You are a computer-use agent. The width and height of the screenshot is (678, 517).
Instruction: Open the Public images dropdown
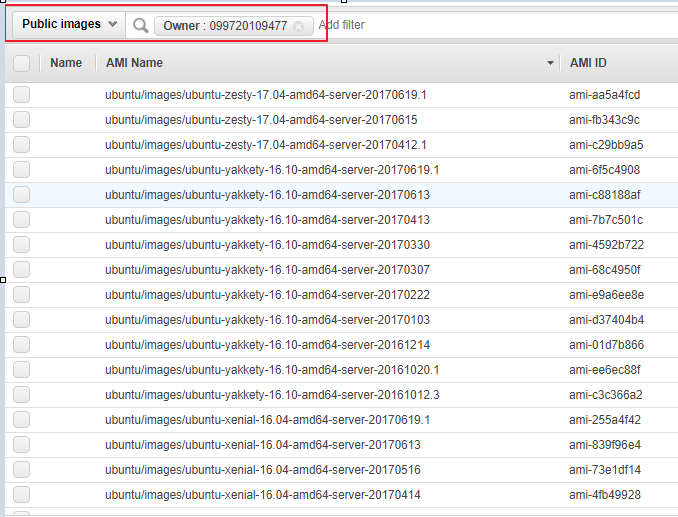click(69, 24)
